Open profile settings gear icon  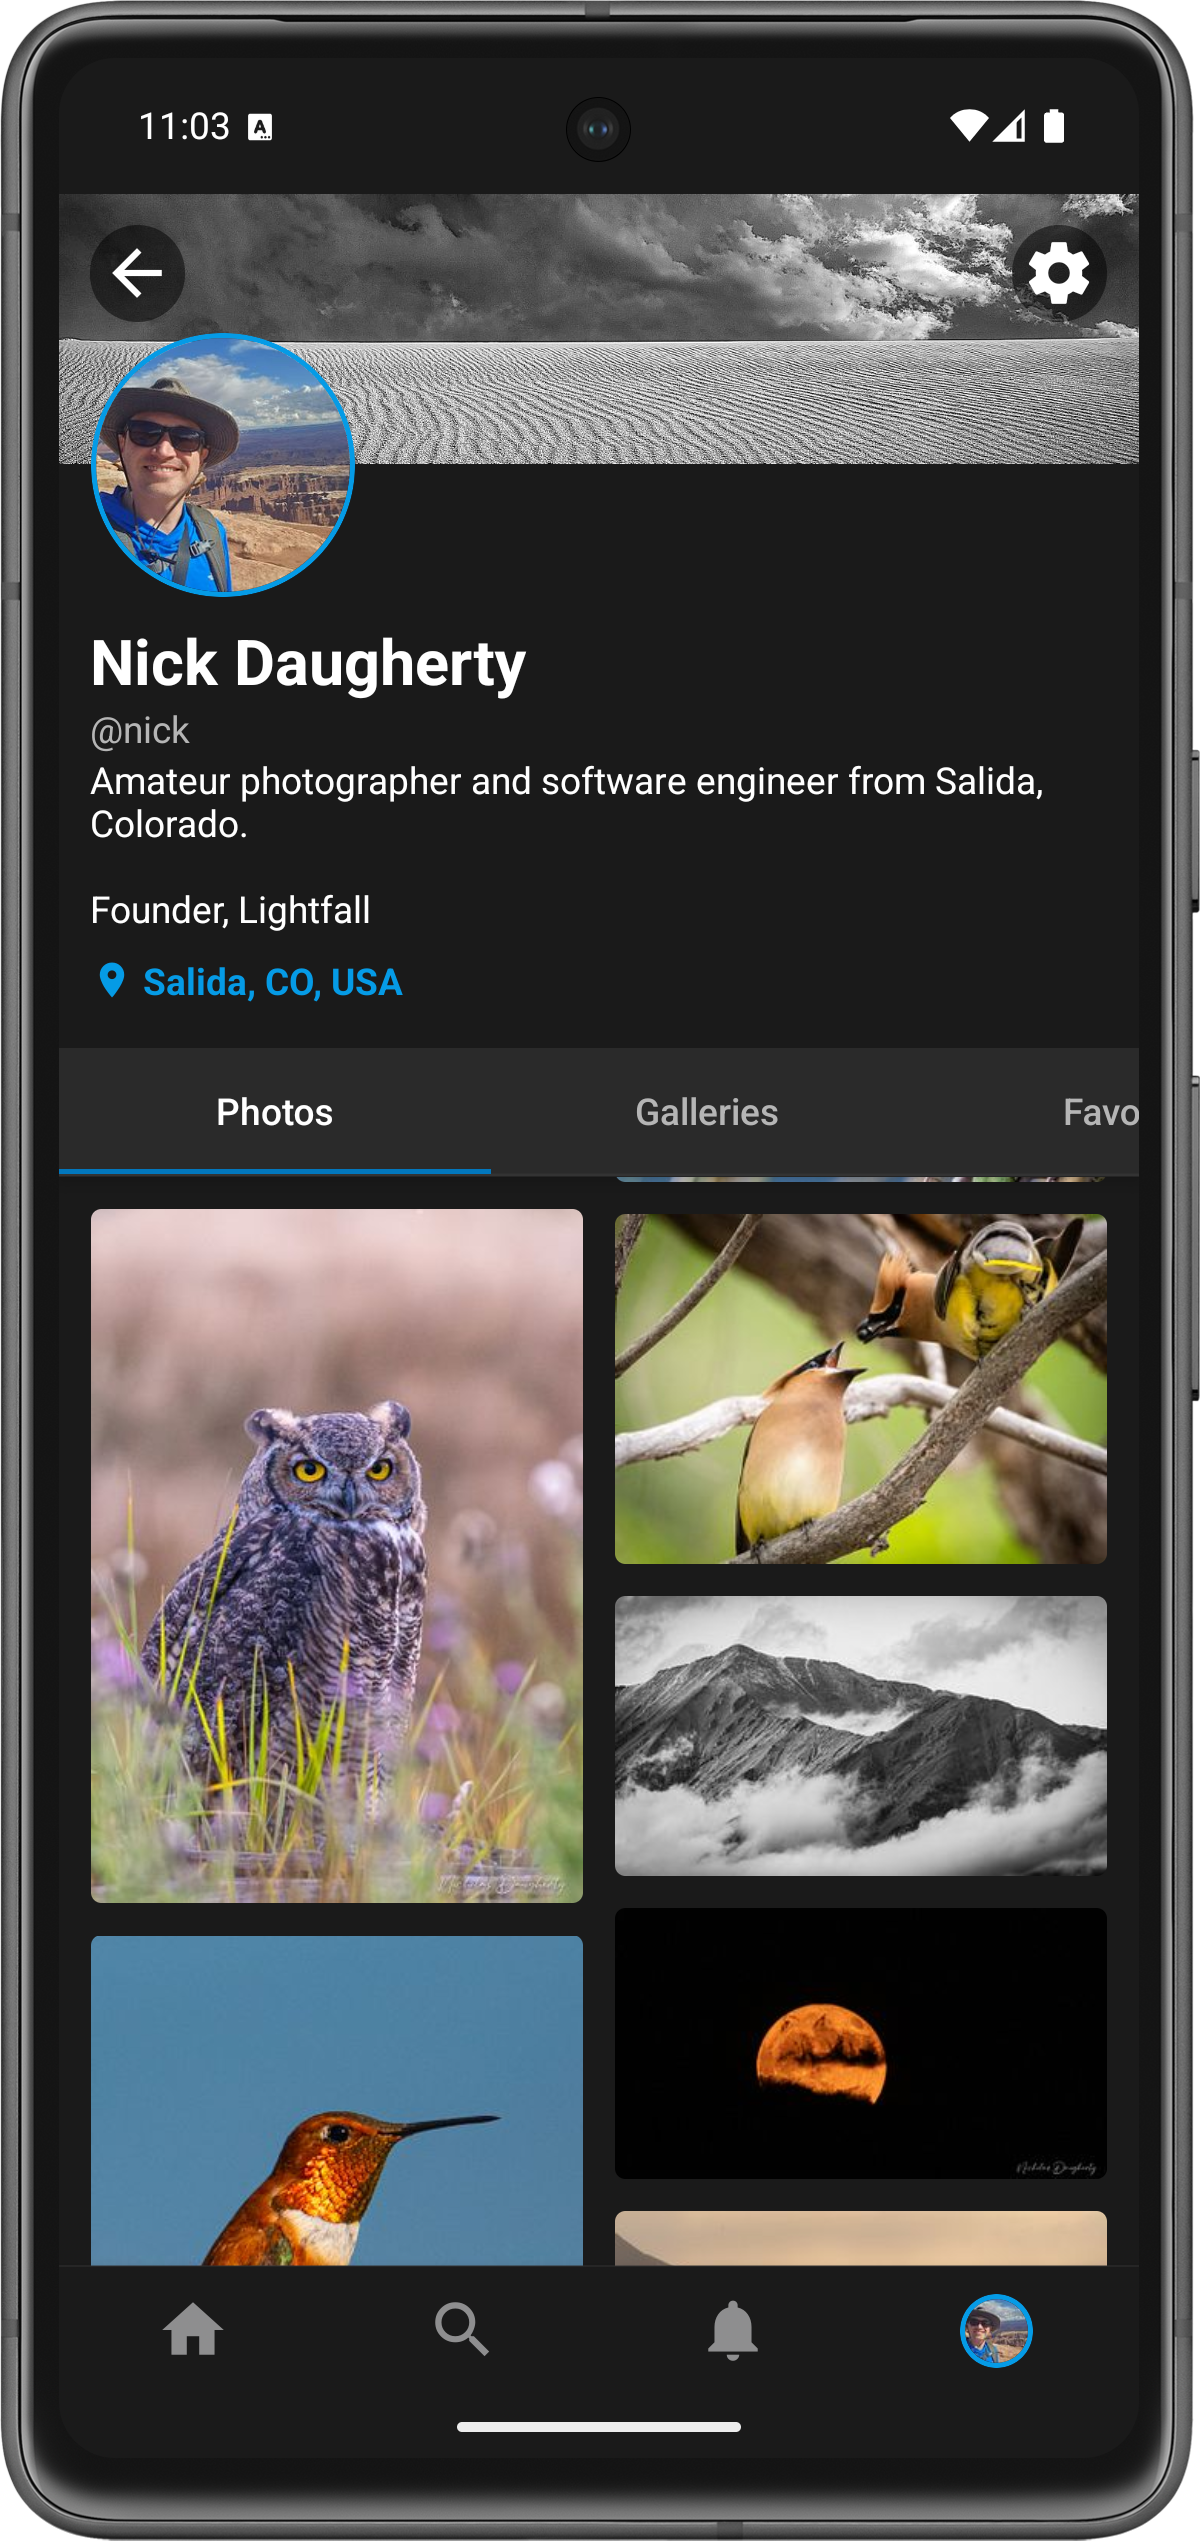[1059, 273]
